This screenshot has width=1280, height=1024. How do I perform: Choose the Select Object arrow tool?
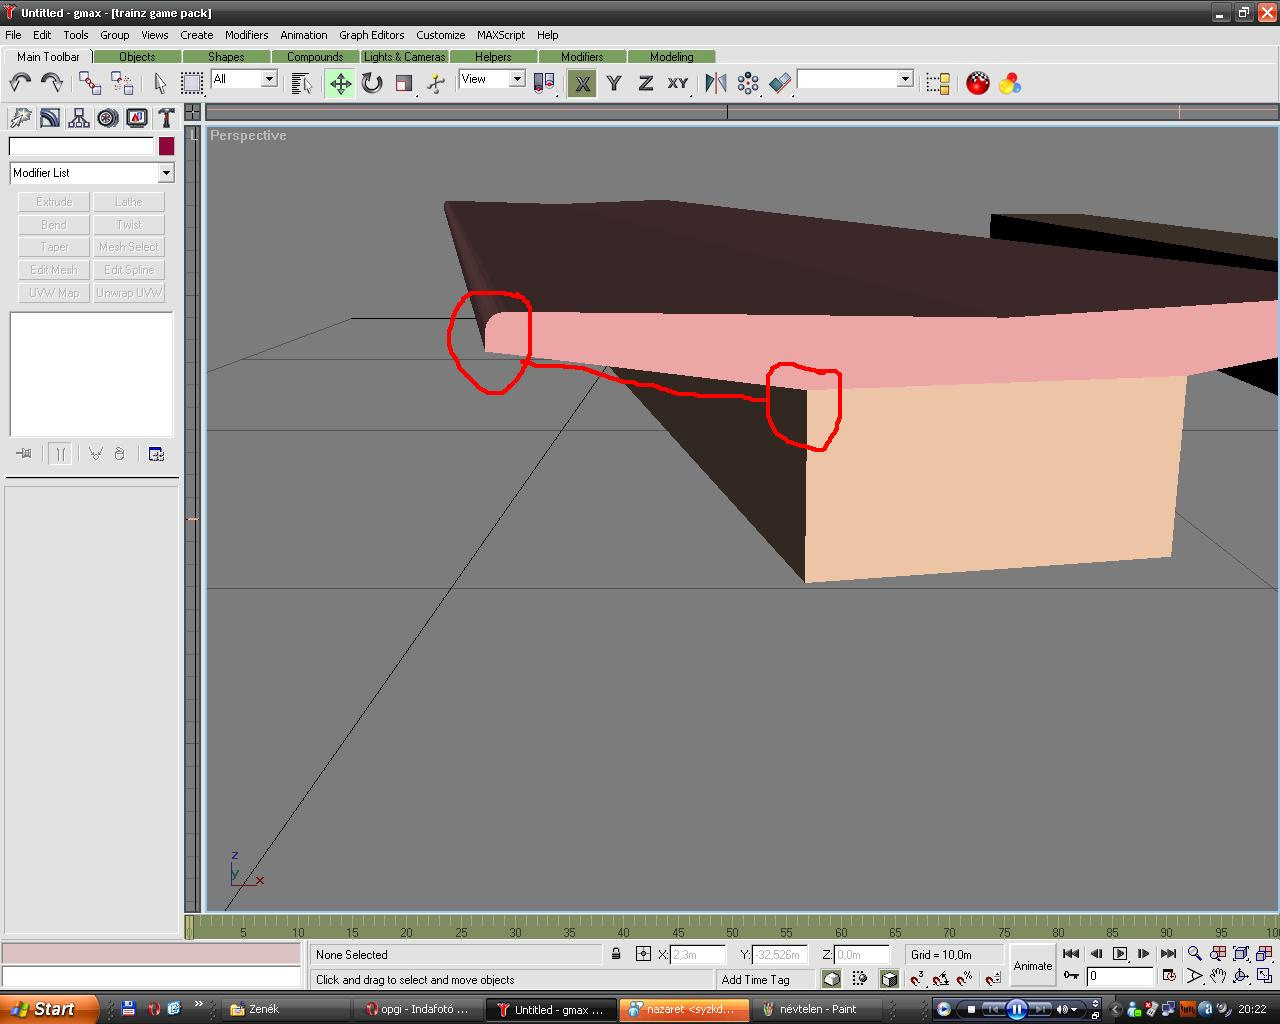pos(160,84)
